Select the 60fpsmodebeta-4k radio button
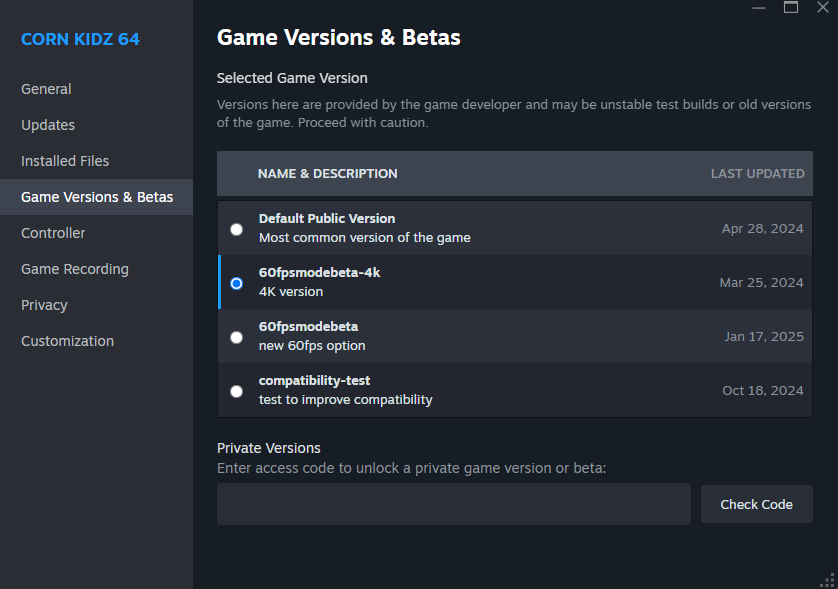This screenshot has width=838, height=589. tap(236, 283)
